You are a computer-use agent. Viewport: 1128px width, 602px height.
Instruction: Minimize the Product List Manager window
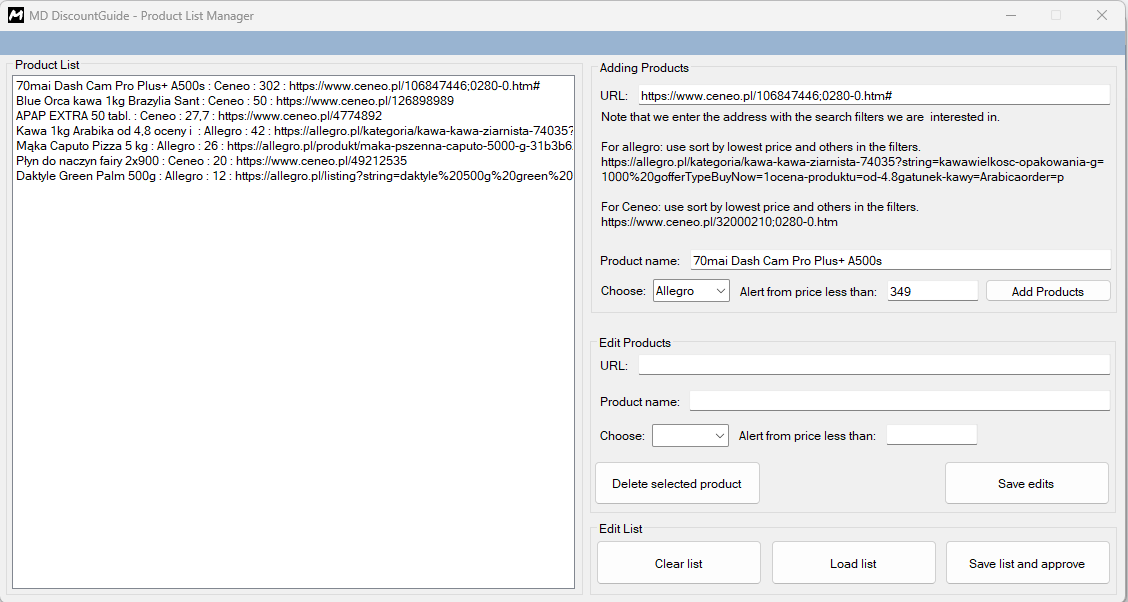(x=1011, y=15)
